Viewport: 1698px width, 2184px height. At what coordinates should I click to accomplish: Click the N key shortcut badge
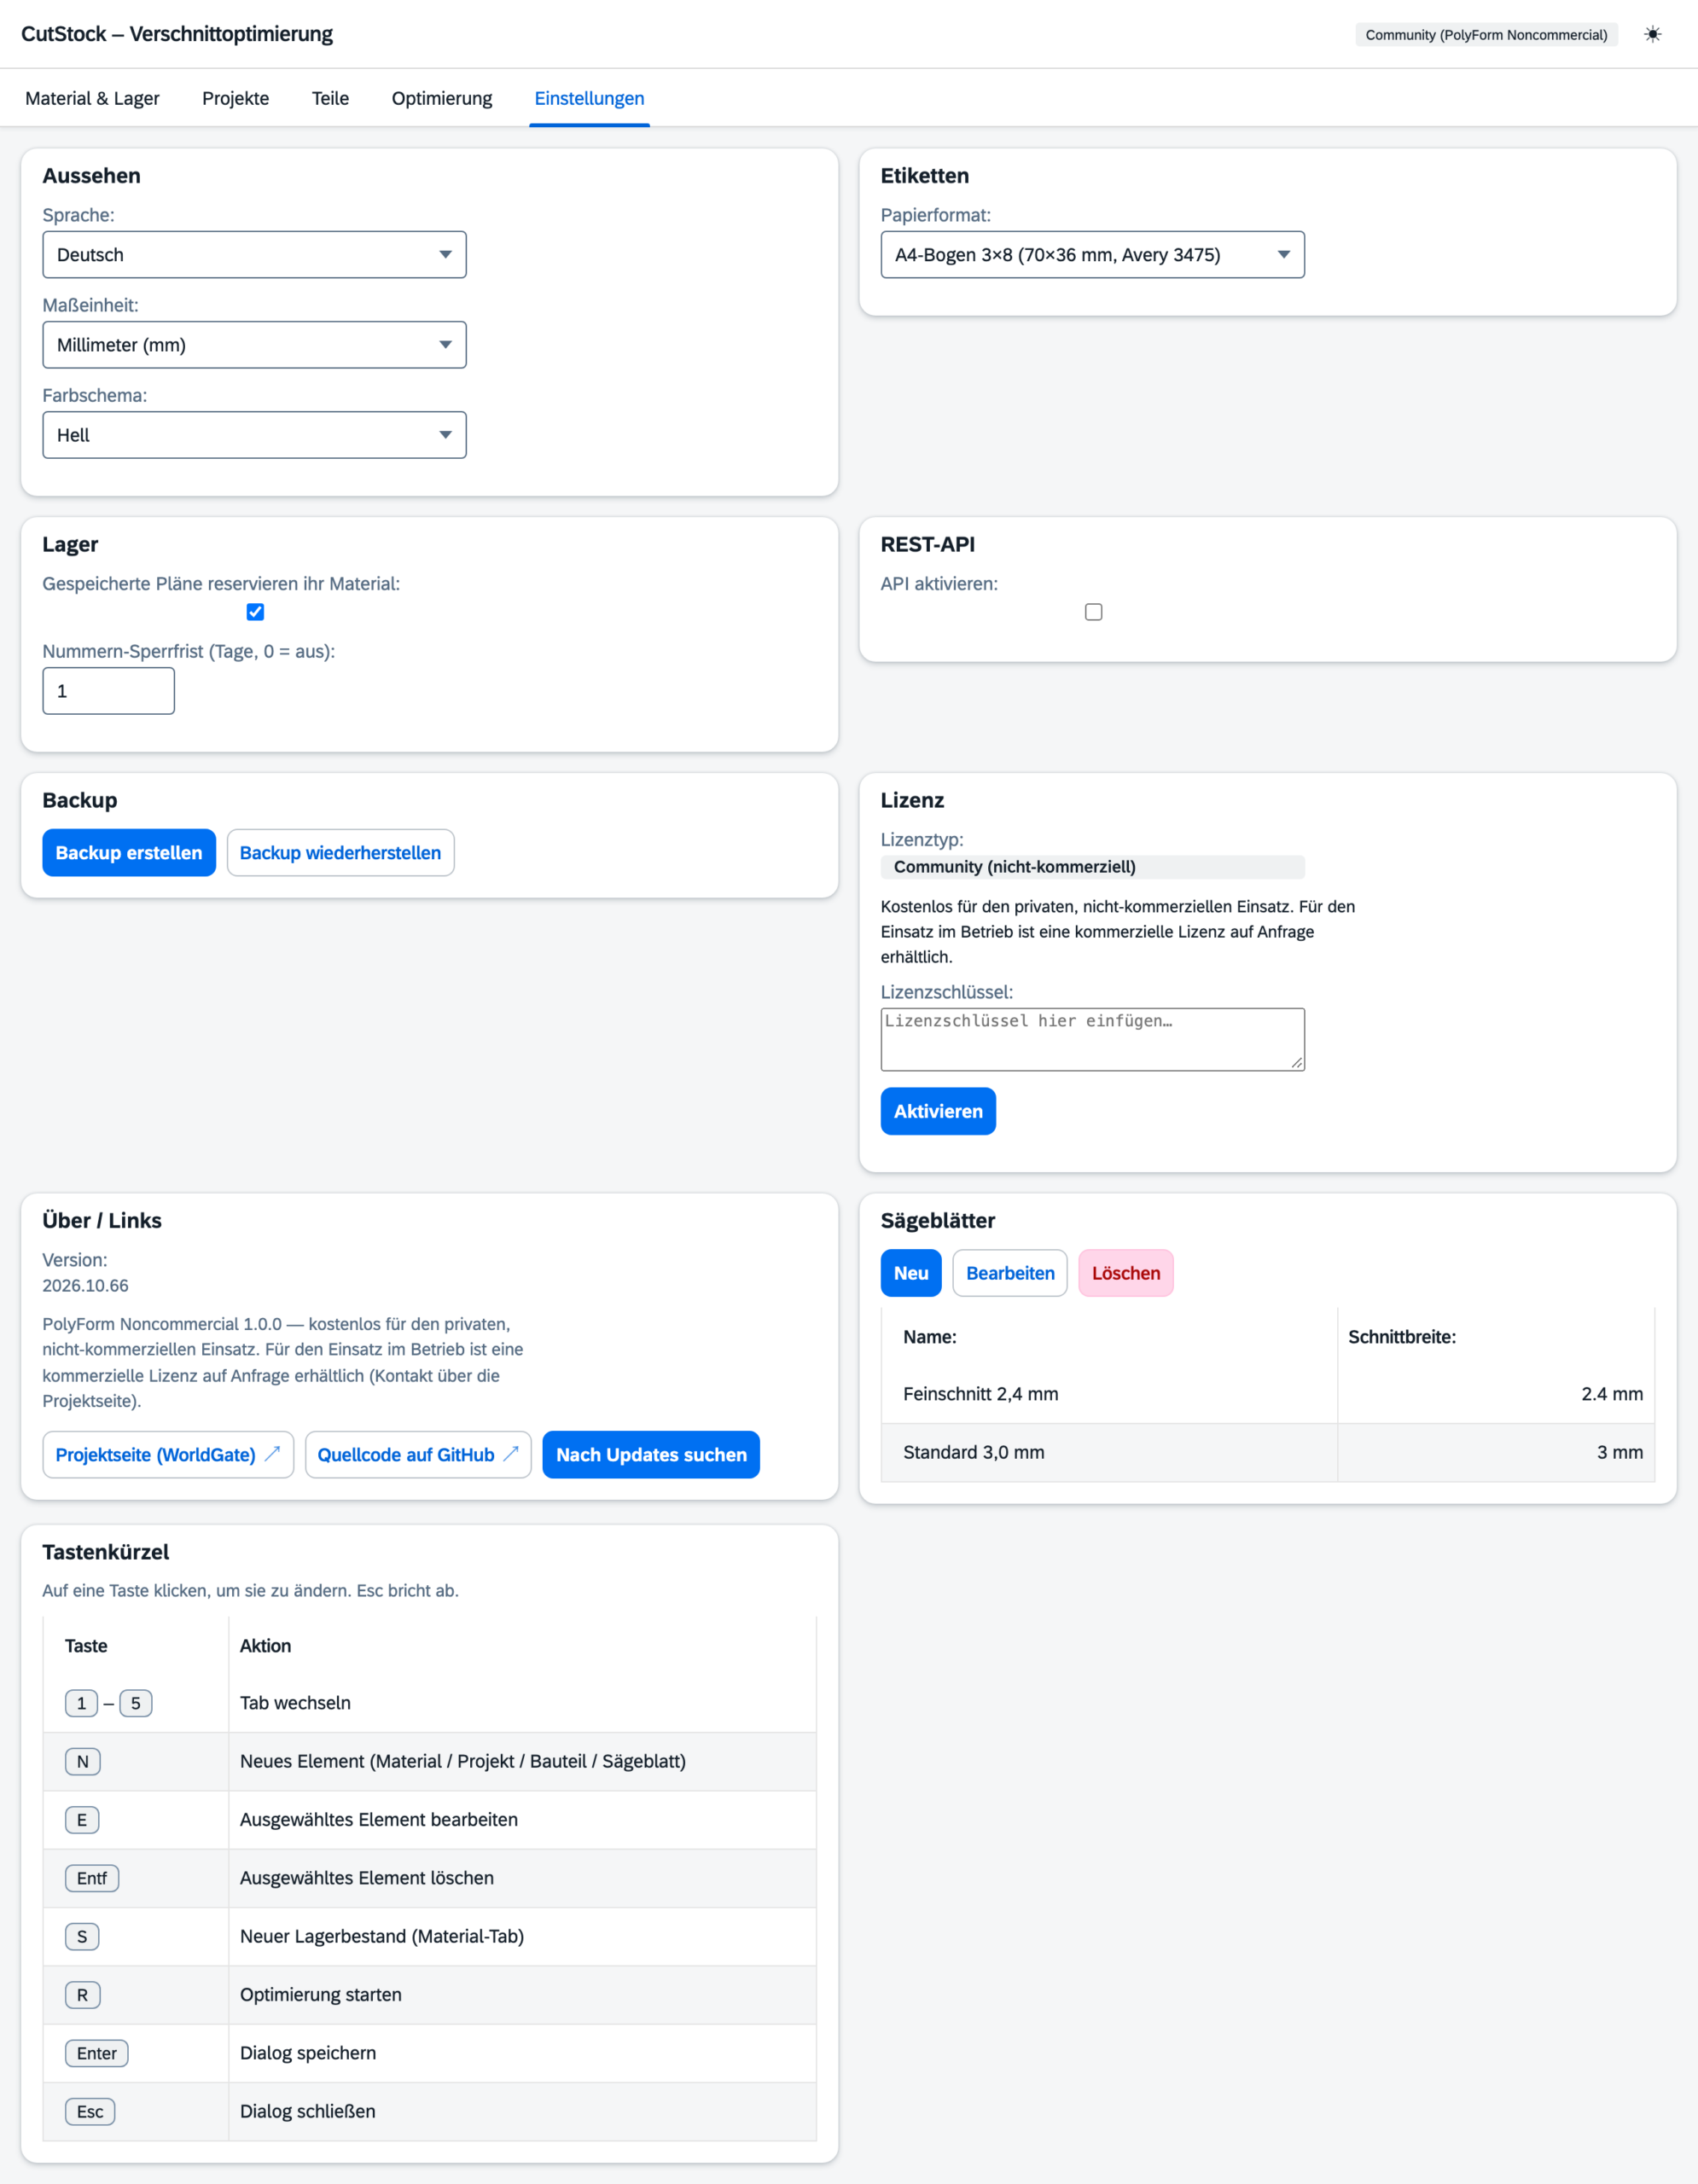pyautogui.click(x=83, y=1761)
